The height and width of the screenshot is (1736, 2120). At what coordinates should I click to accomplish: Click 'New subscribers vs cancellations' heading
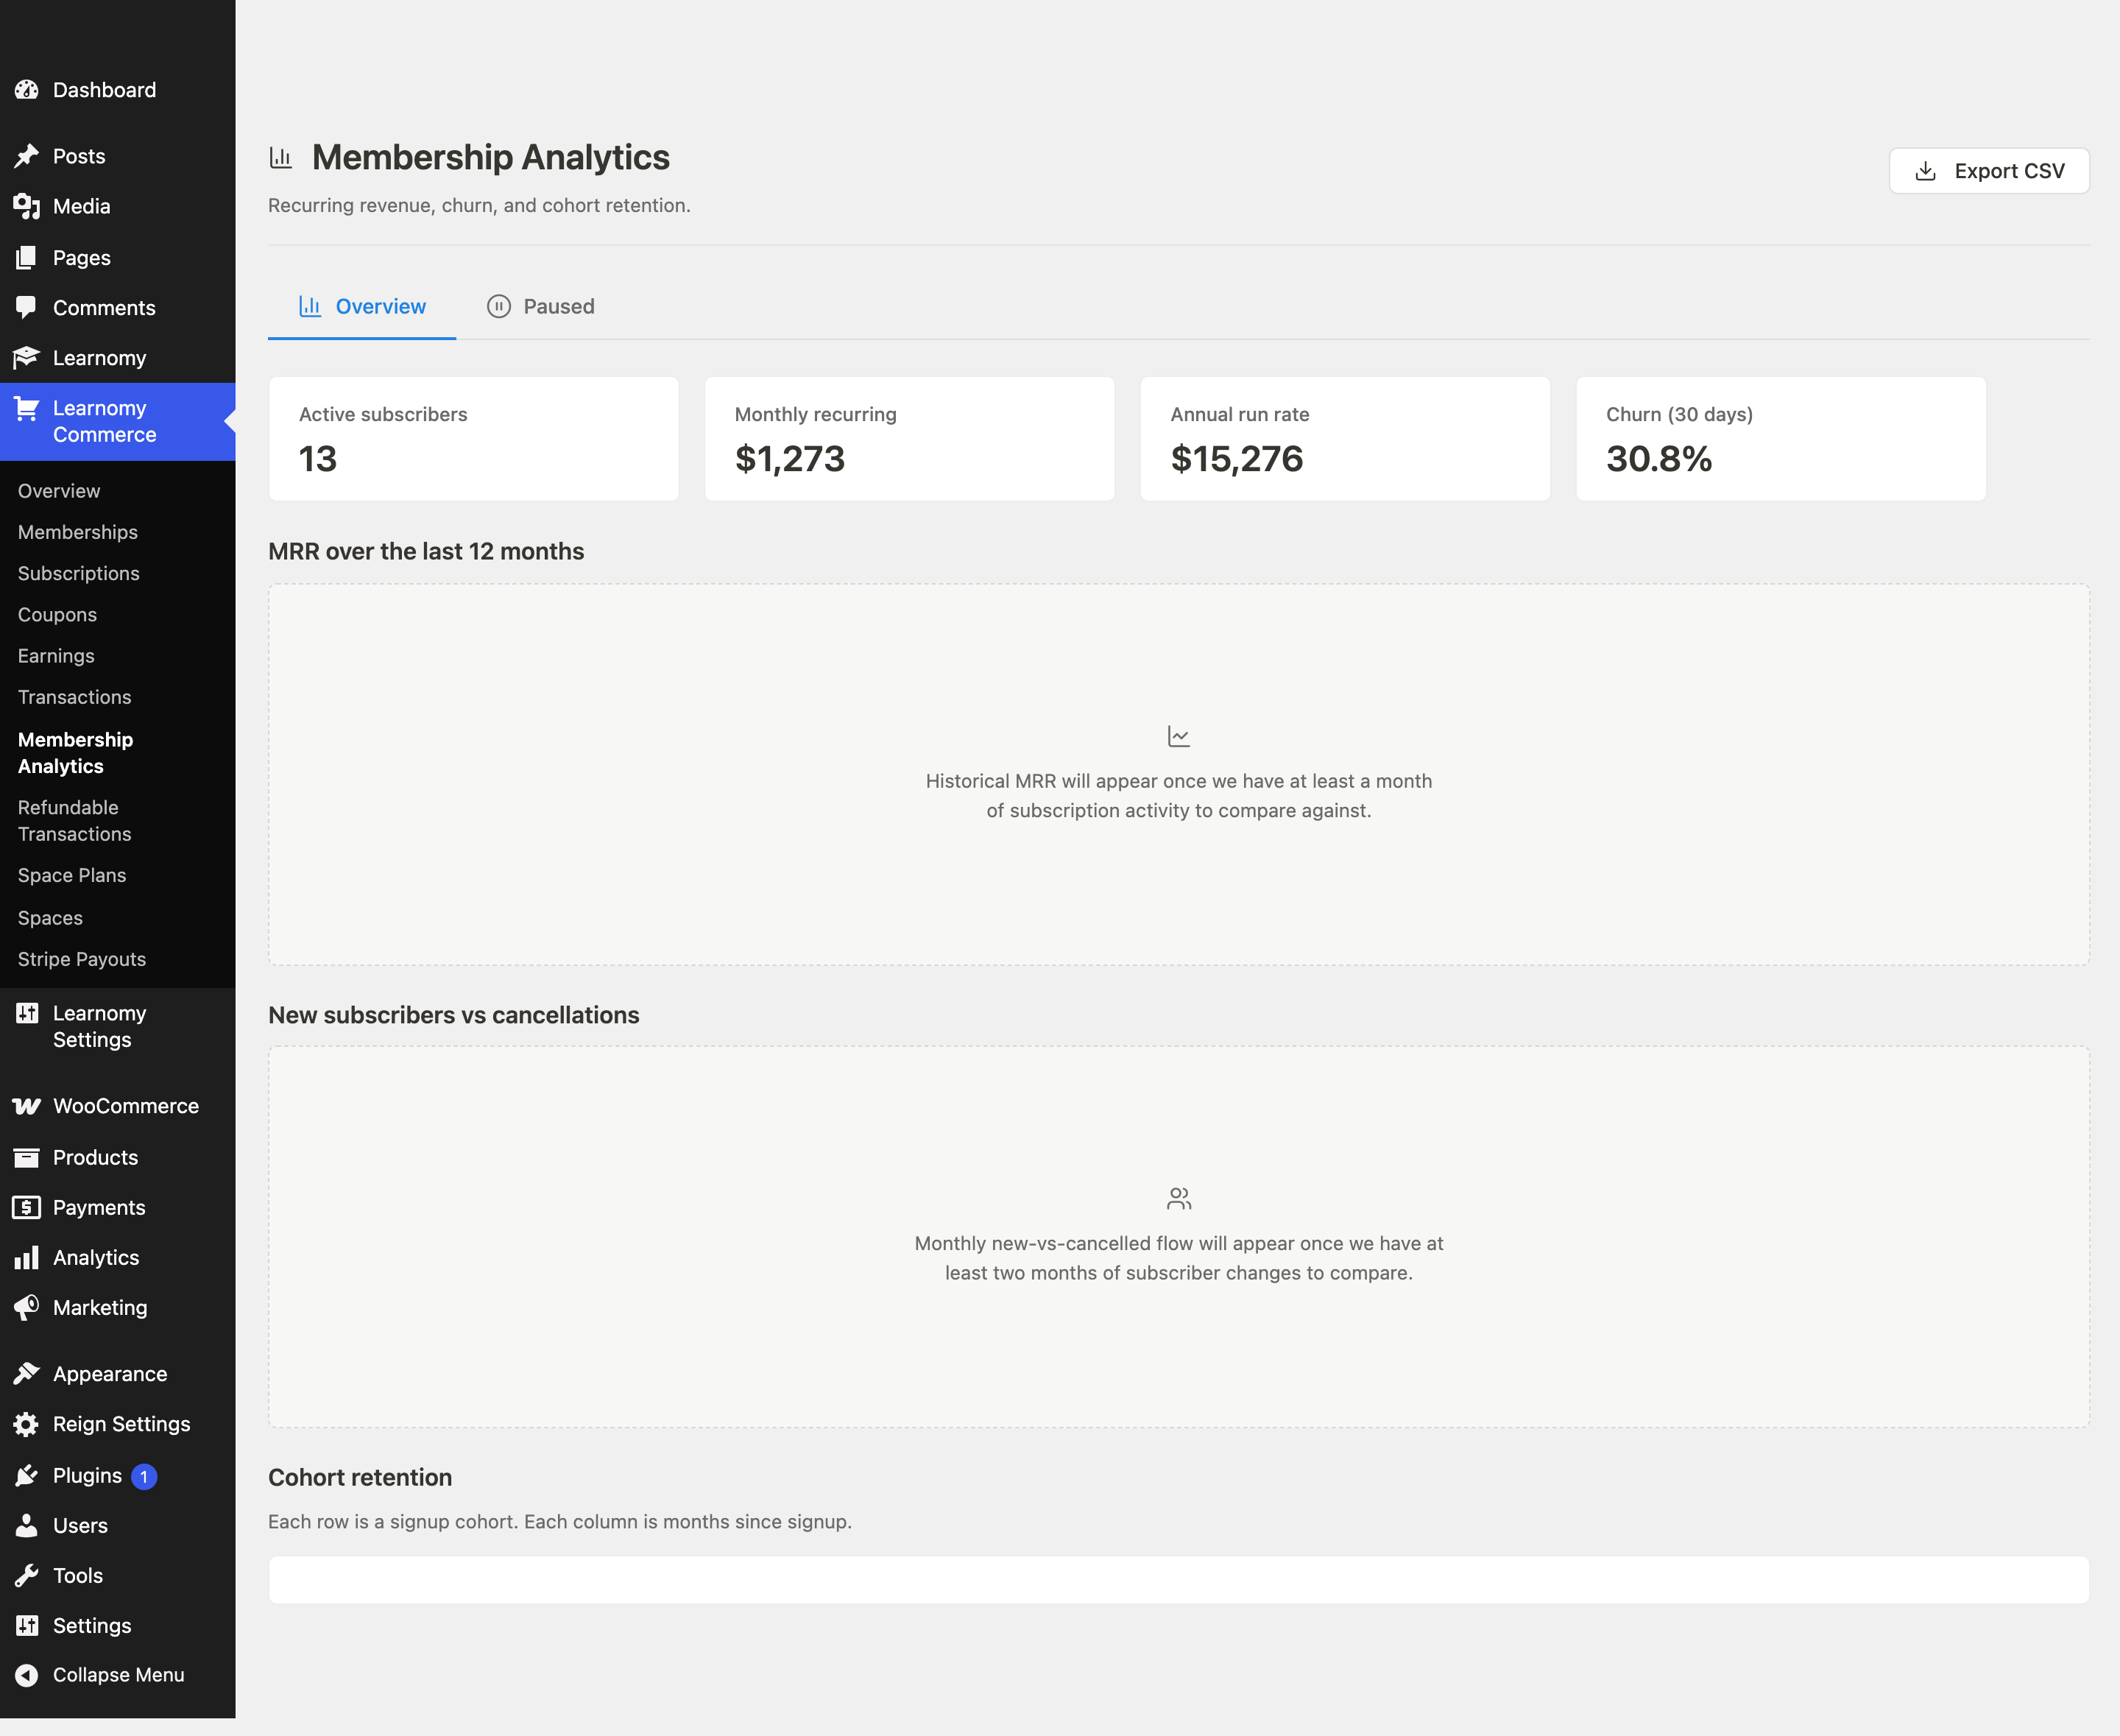(454, 1015)
